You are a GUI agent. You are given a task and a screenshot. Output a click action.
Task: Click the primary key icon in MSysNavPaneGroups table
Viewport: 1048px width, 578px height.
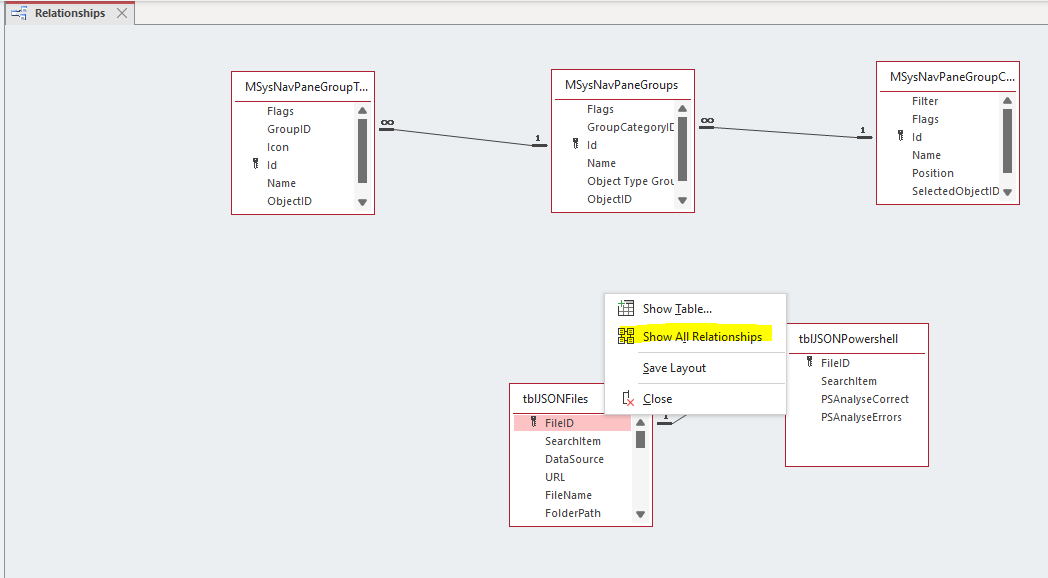tap(575, 144)
